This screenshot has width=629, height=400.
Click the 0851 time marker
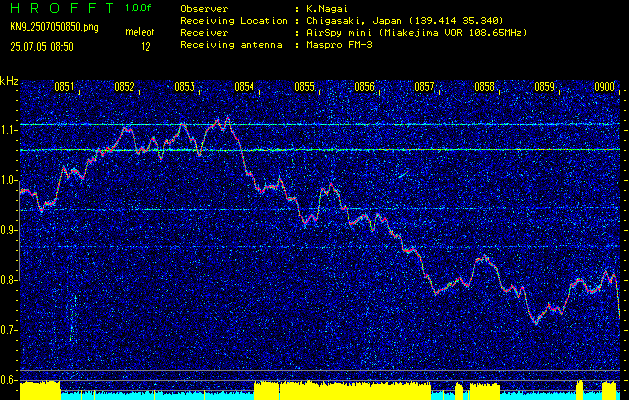(x=64, y=86)
